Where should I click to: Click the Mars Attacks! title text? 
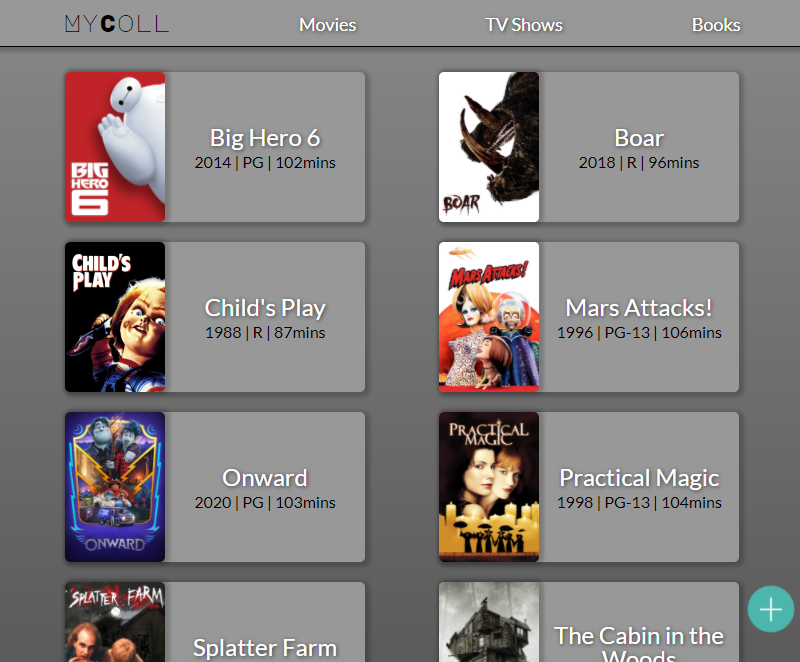[639, 308]
